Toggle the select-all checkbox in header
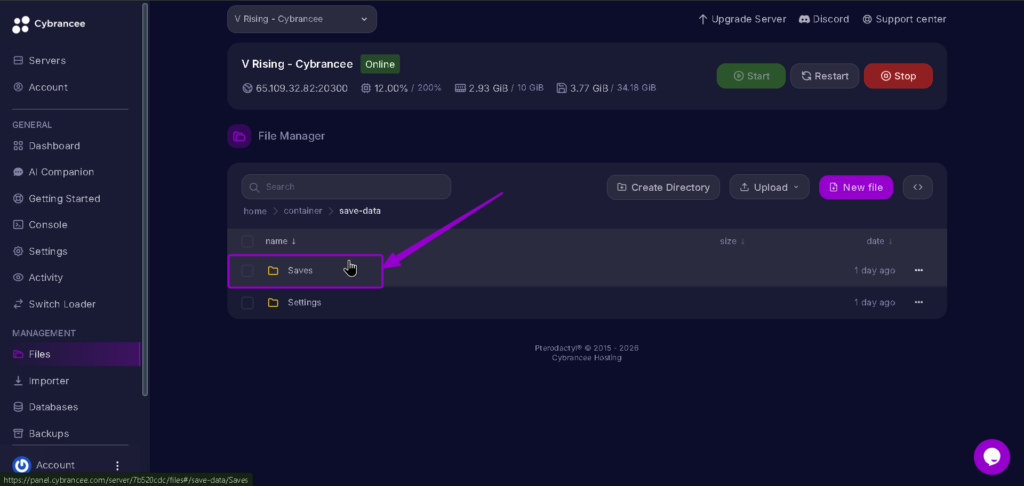 (248, 241)
